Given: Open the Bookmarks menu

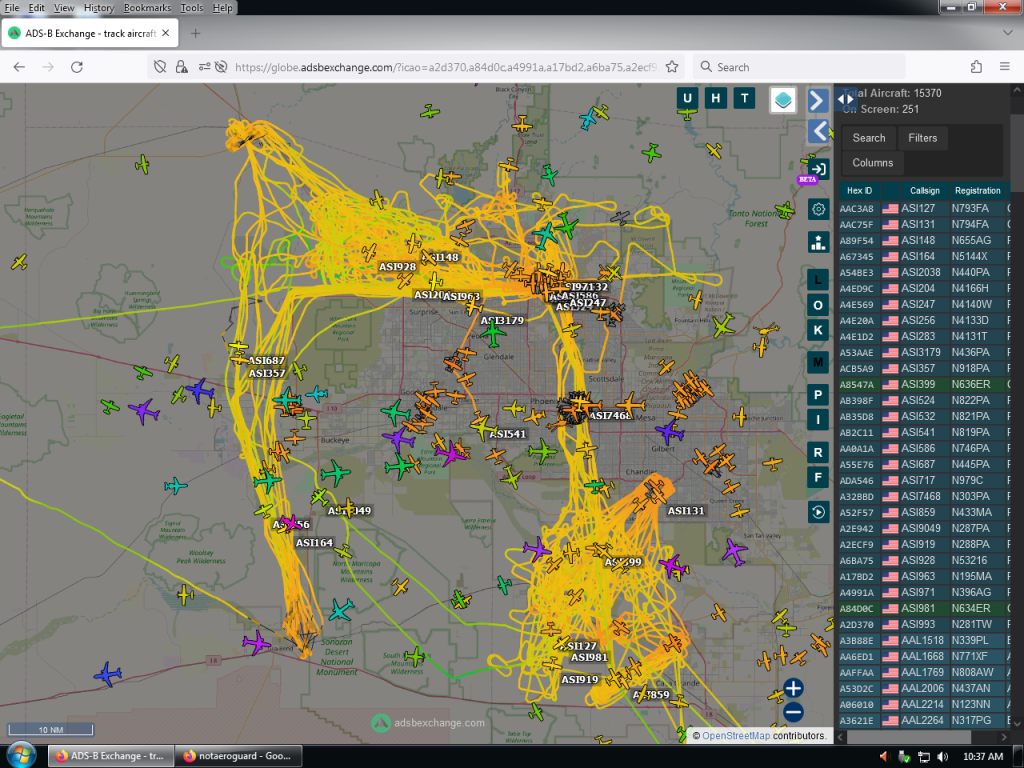Looking at the screenshot, I should tap(147, 8).
